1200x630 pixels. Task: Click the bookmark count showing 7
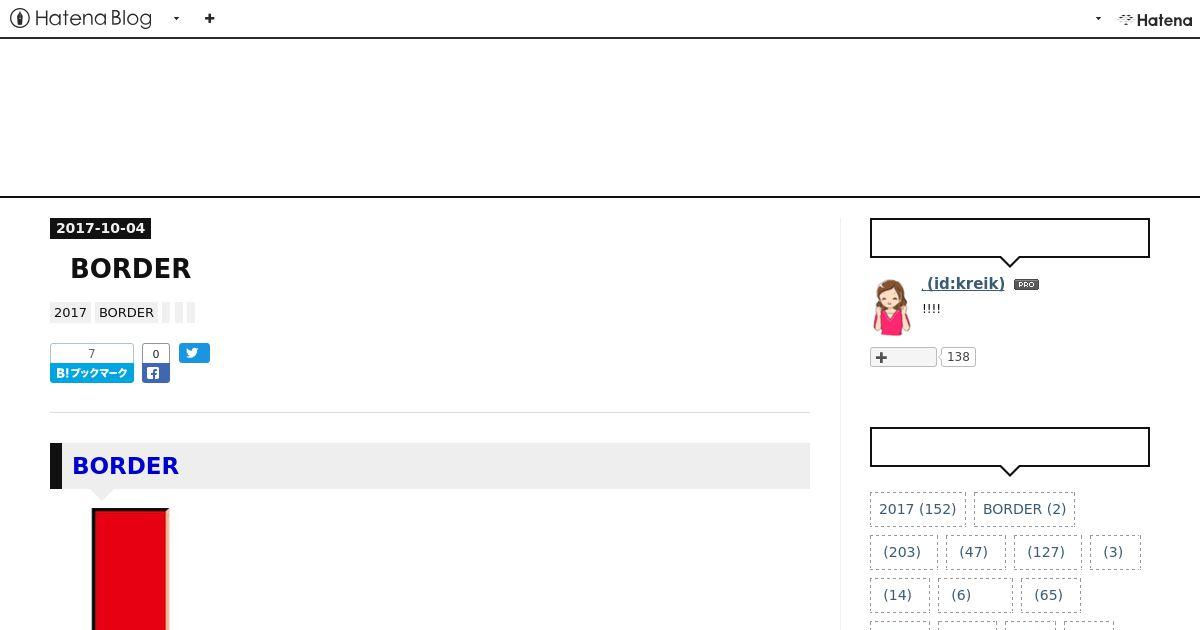point(92,353)
